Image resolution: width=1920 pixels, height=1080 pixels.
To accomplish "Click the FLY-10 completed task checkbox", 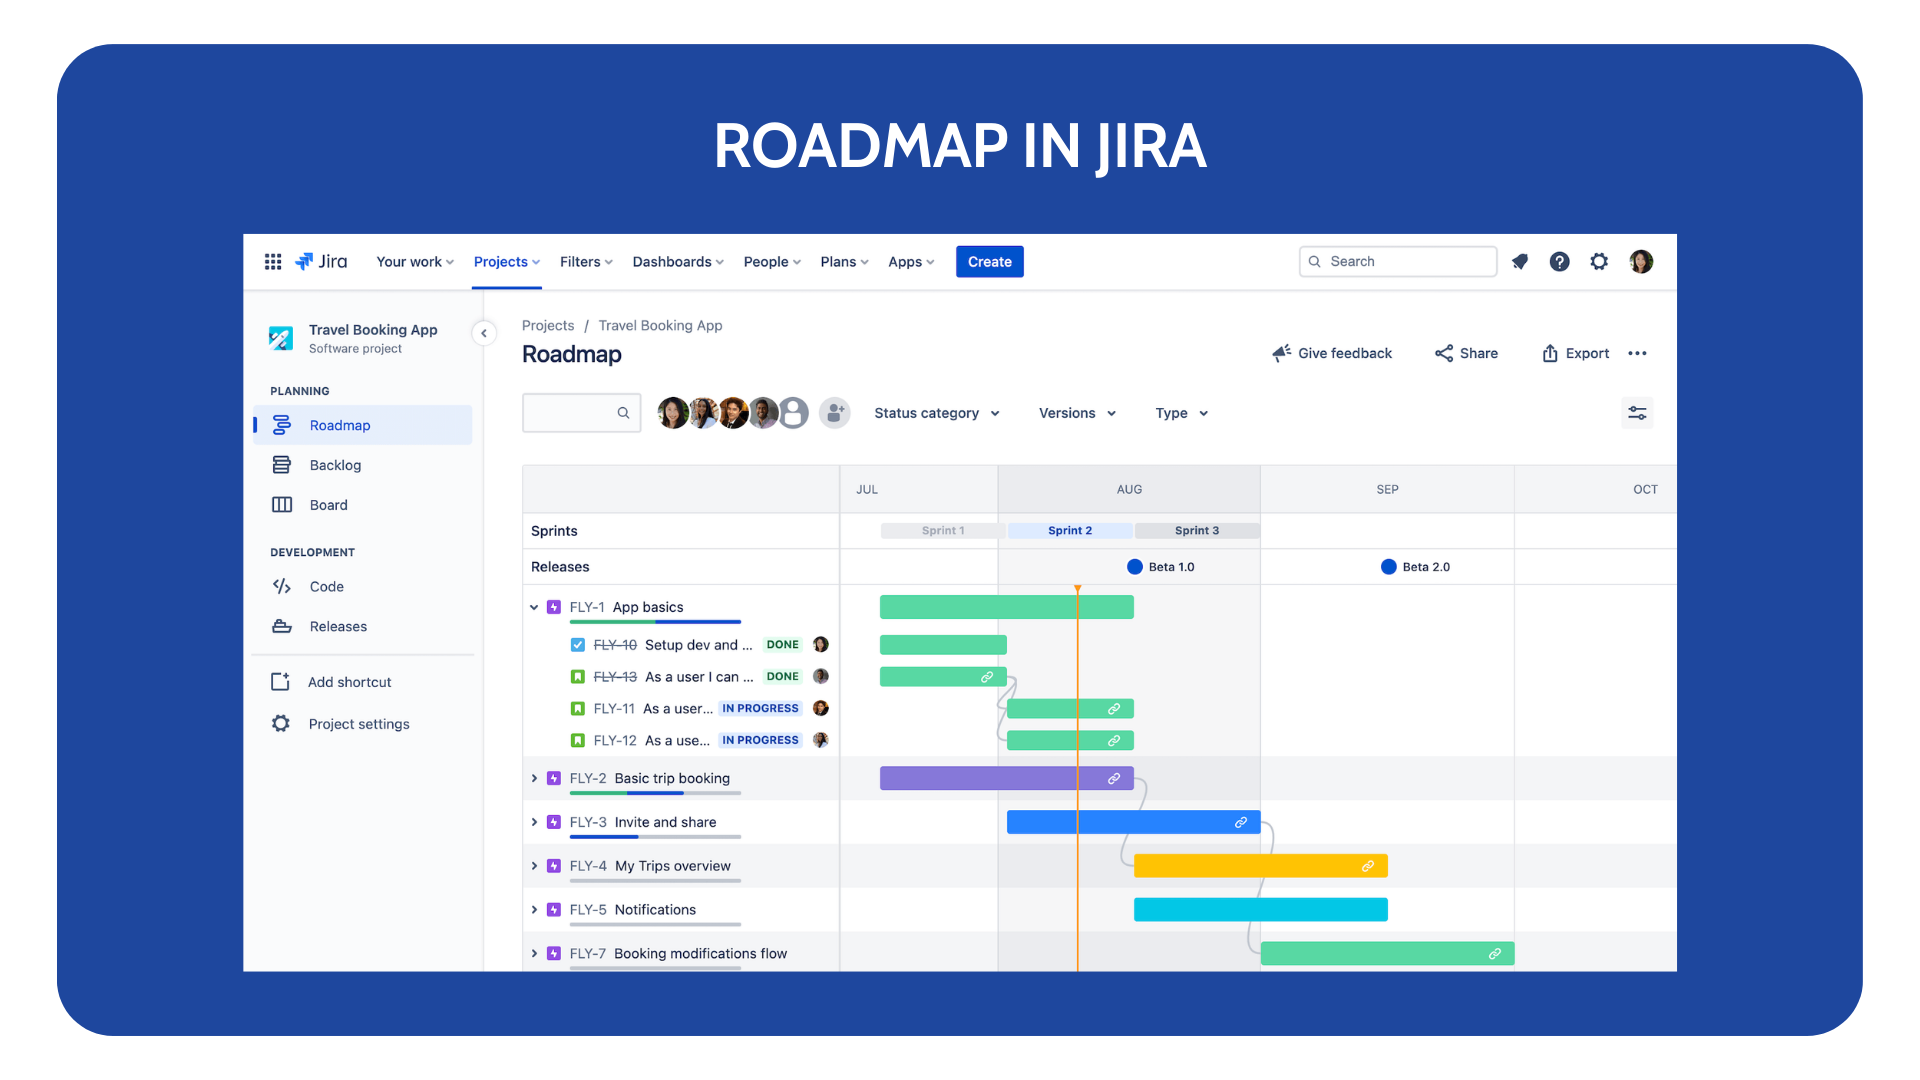I will click(x=578, y=644).
